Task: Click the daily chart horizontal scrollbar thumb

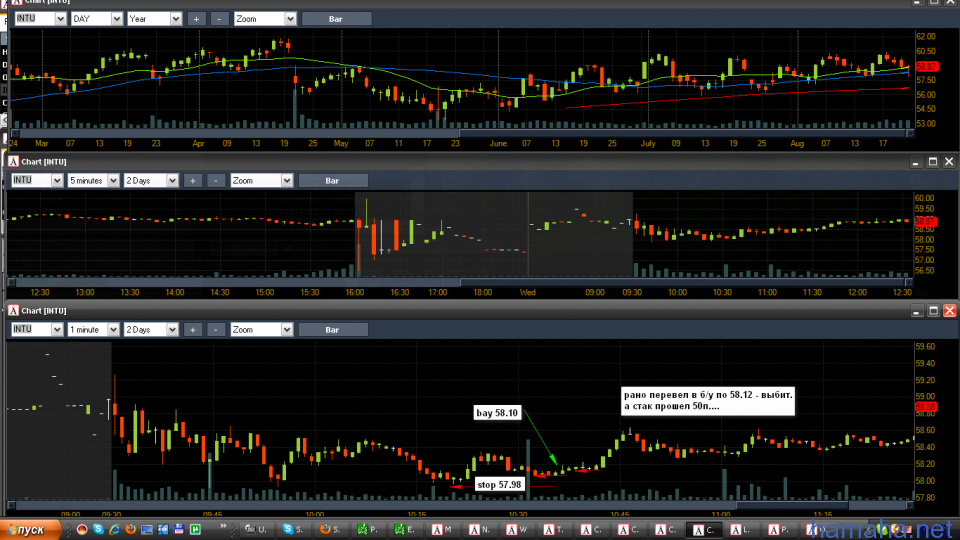Action: click(683, 133)
